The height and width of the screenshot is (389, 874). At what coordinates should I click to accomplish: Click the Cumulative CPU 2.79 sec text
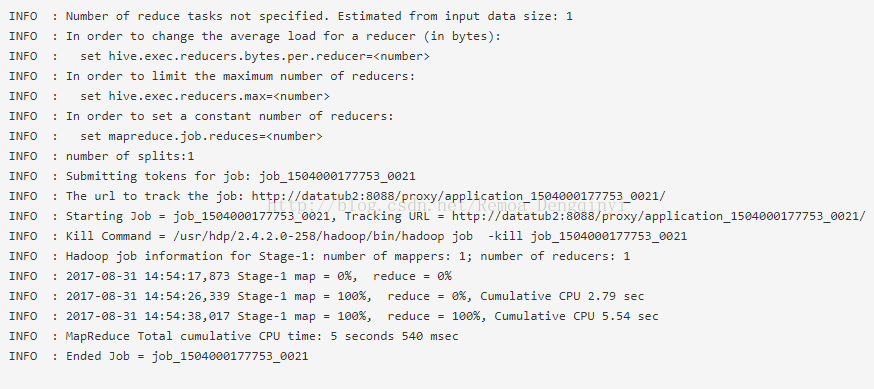(562, 296)
